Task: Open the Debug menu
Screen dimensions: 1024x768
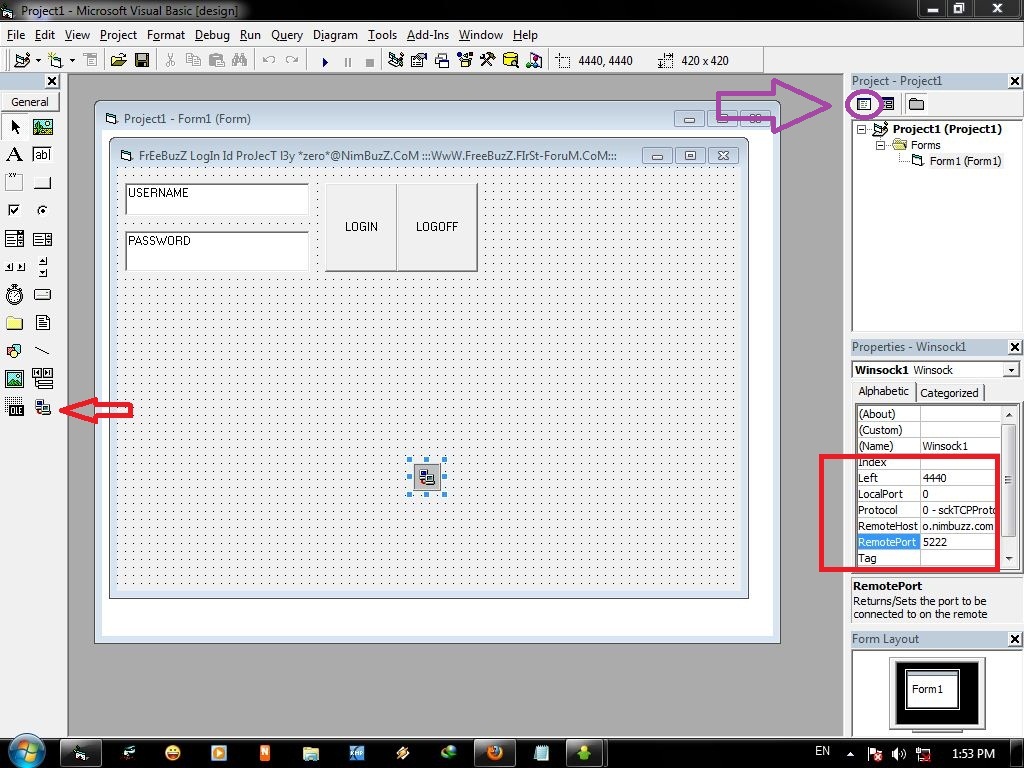Action: coord(212,35)
